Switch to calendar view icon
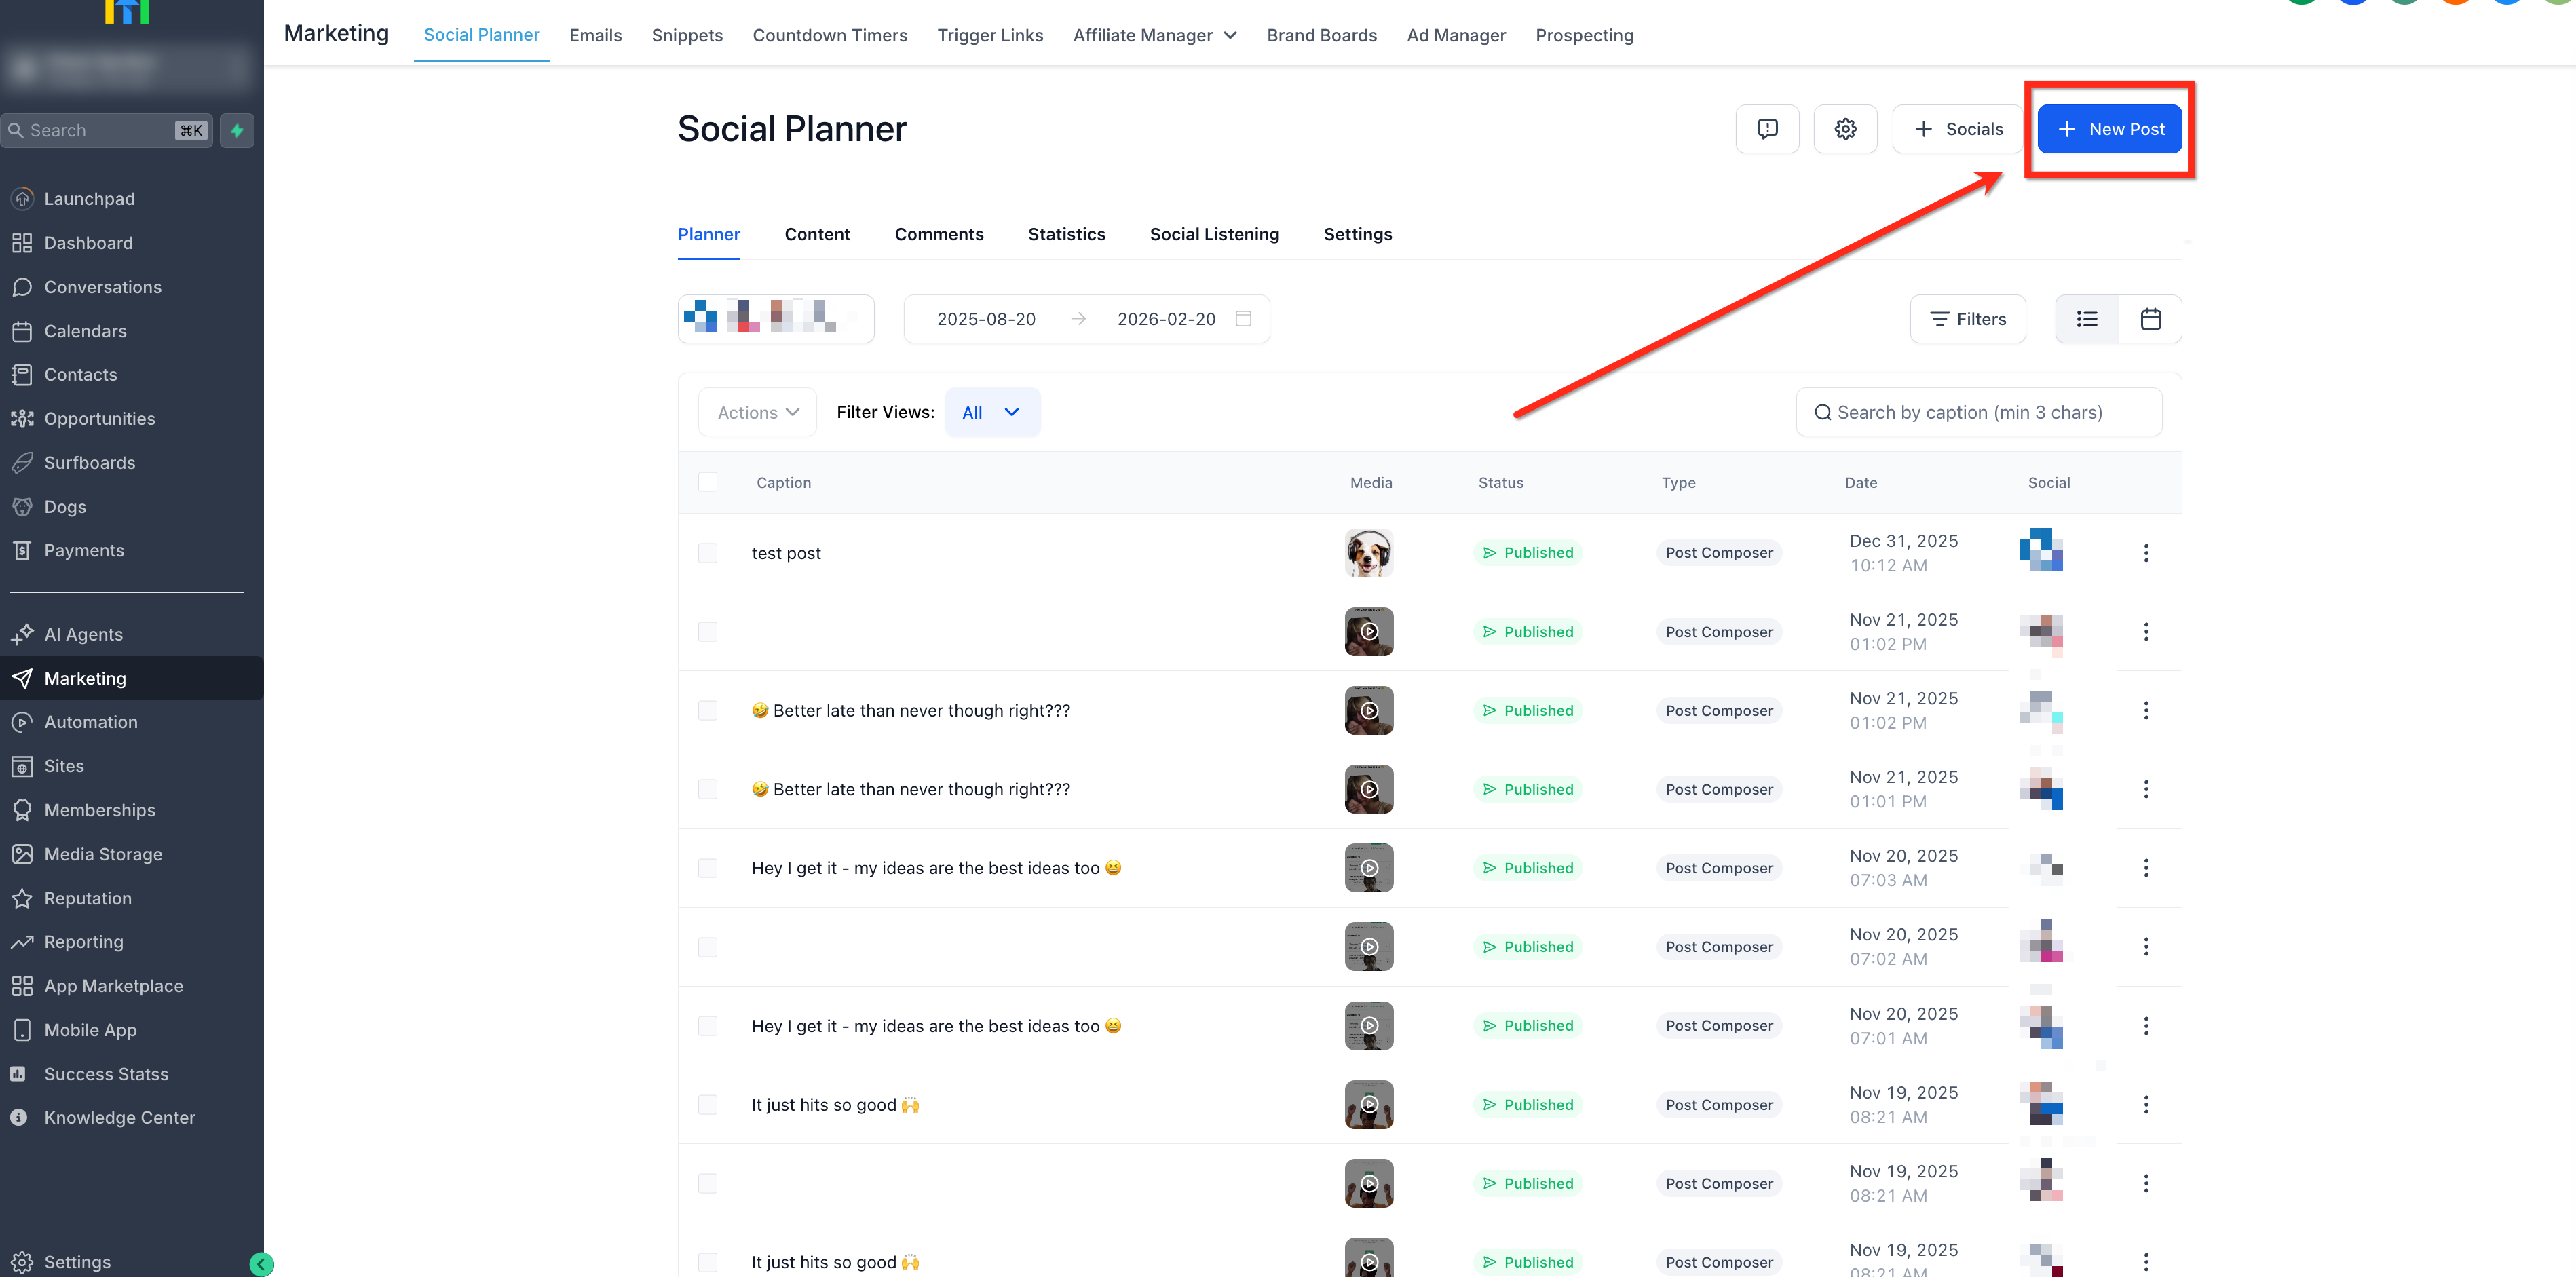The height and width of the screenshot is (1277, 2576). coord(2150,319)
